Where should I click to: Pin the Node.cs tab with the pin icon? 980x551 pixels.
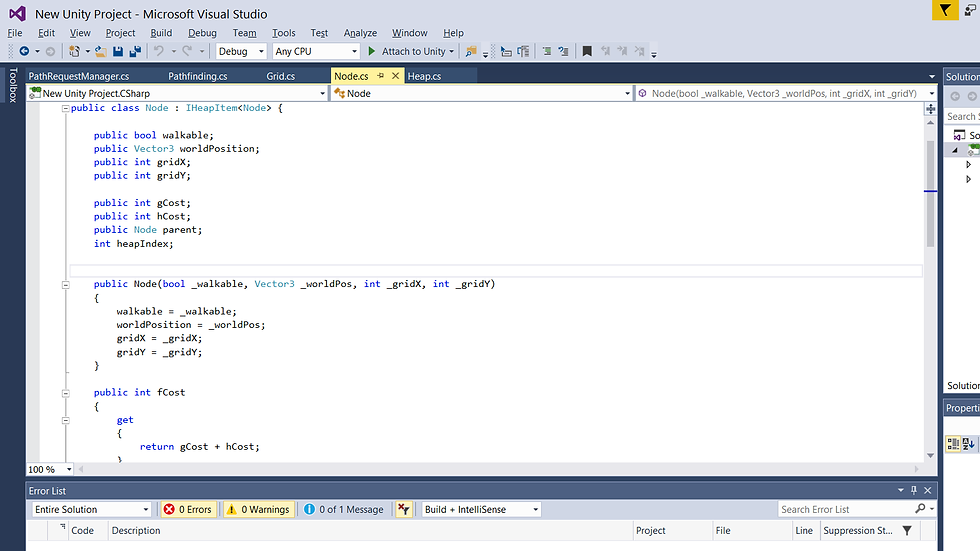click(x=380, y=76)
